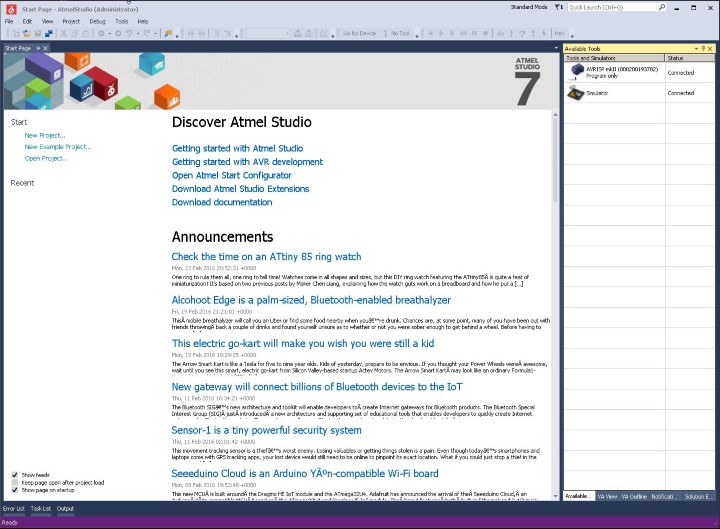Switch to the Solution Explorer tab
Image resolution: width=720 pixels, height=529 pixels.
pos(697,496)
